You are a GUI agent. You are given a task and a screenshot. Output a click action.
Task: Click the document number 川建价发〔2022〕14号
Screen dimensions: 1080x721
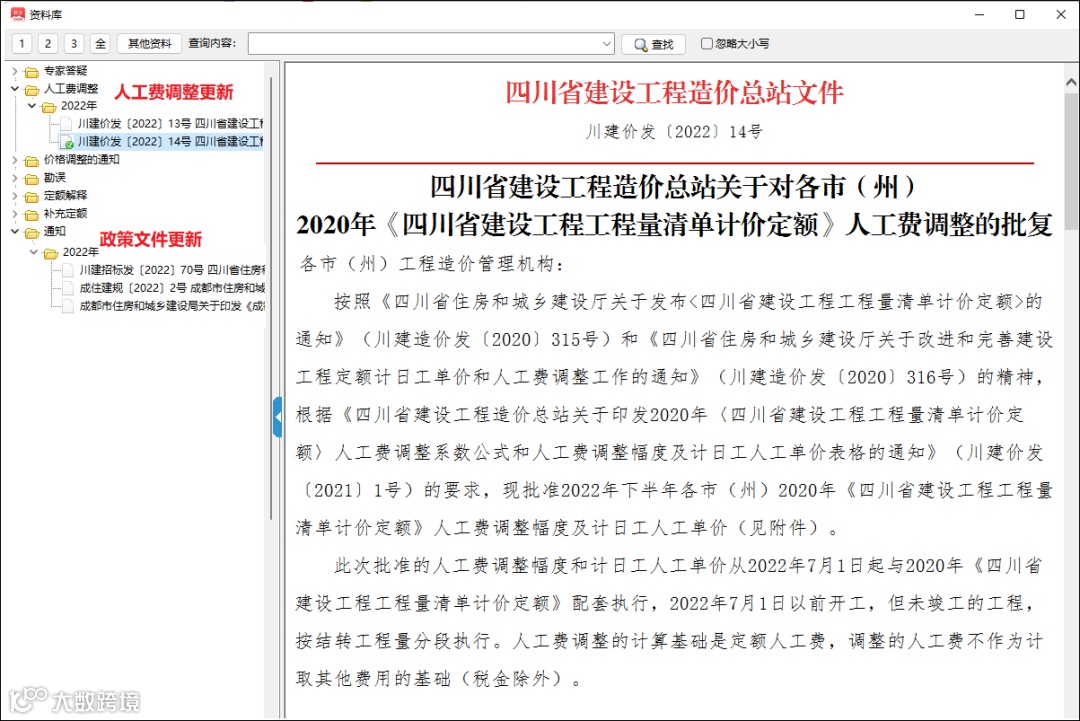point(674,132)
